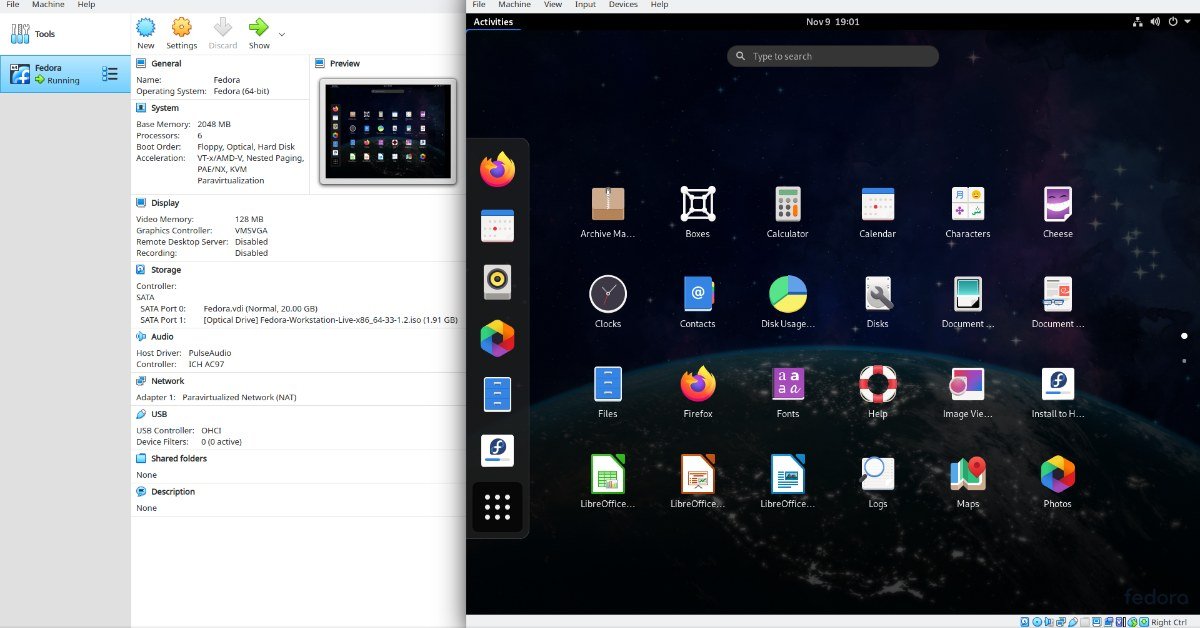Open the Display section header
Screen dimensions: 1200x628
point(165,203)
